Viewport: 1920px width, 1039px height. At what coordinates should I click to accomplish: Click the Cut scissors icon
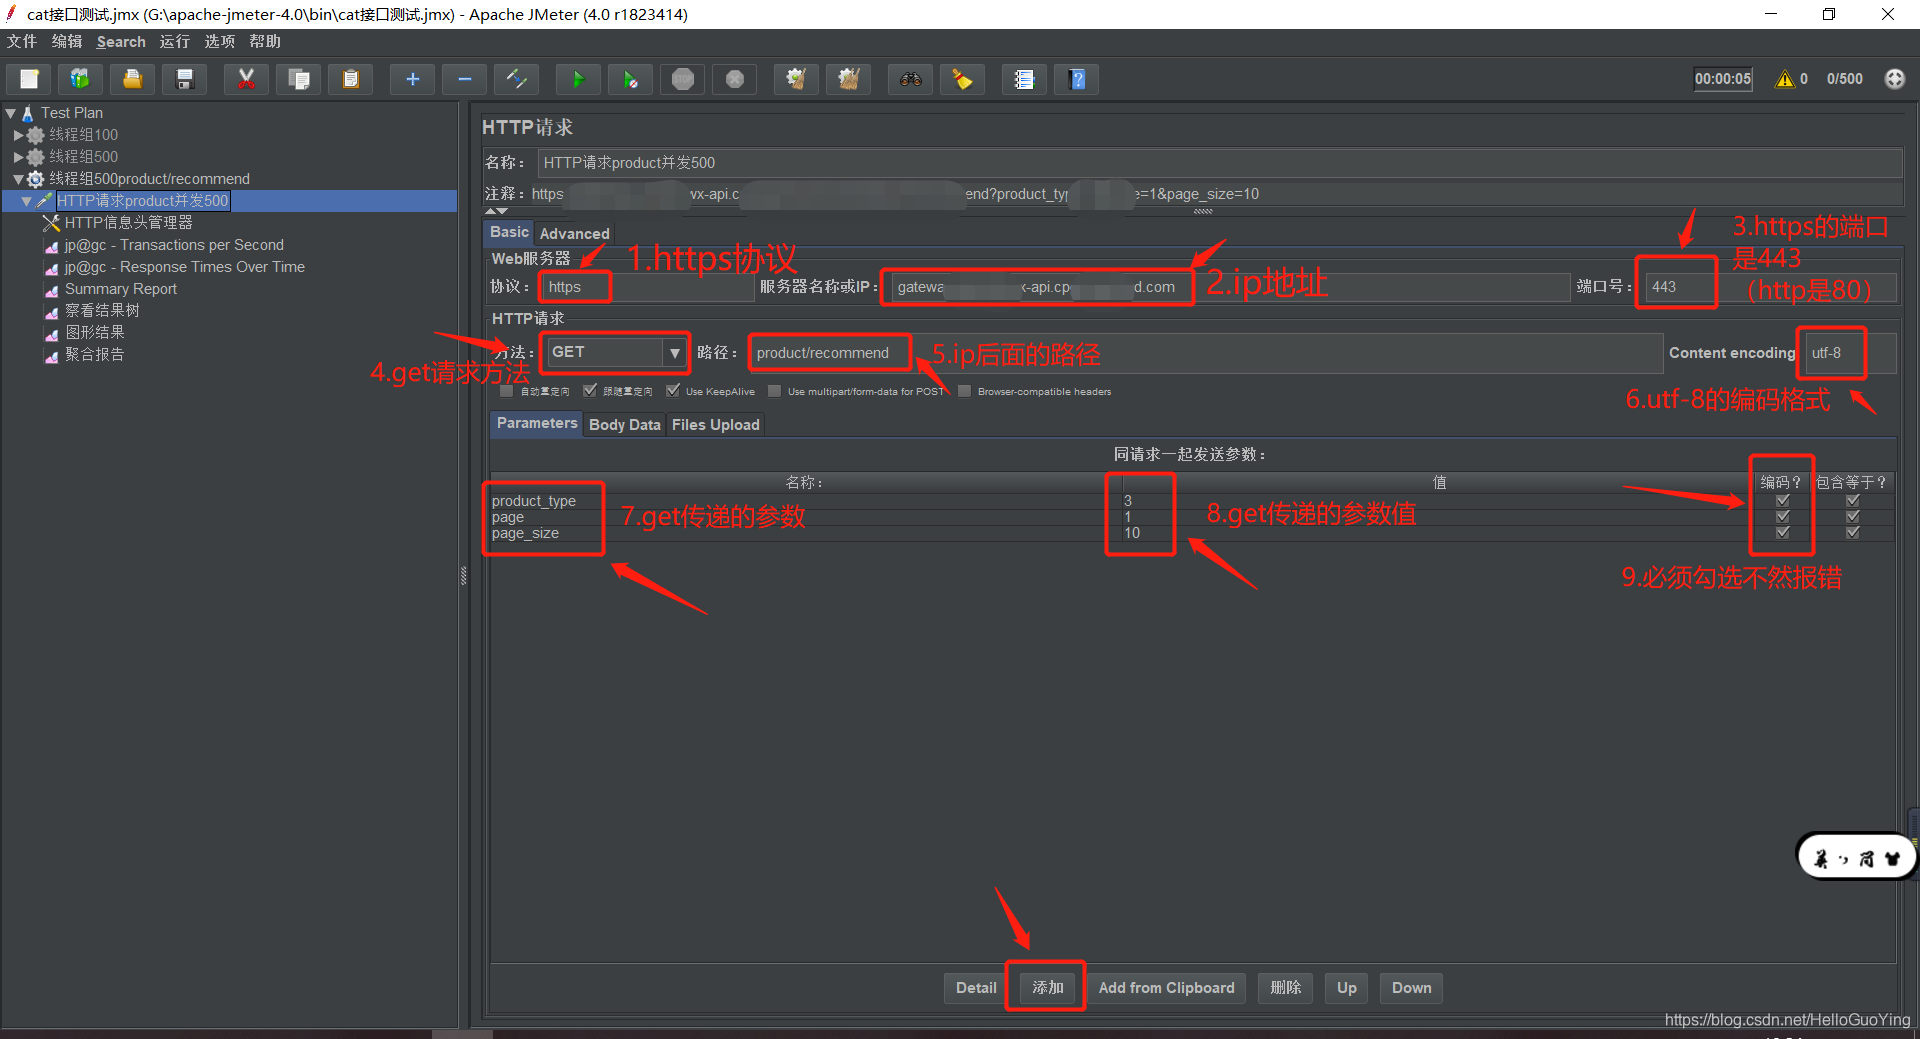coord(246,79)
